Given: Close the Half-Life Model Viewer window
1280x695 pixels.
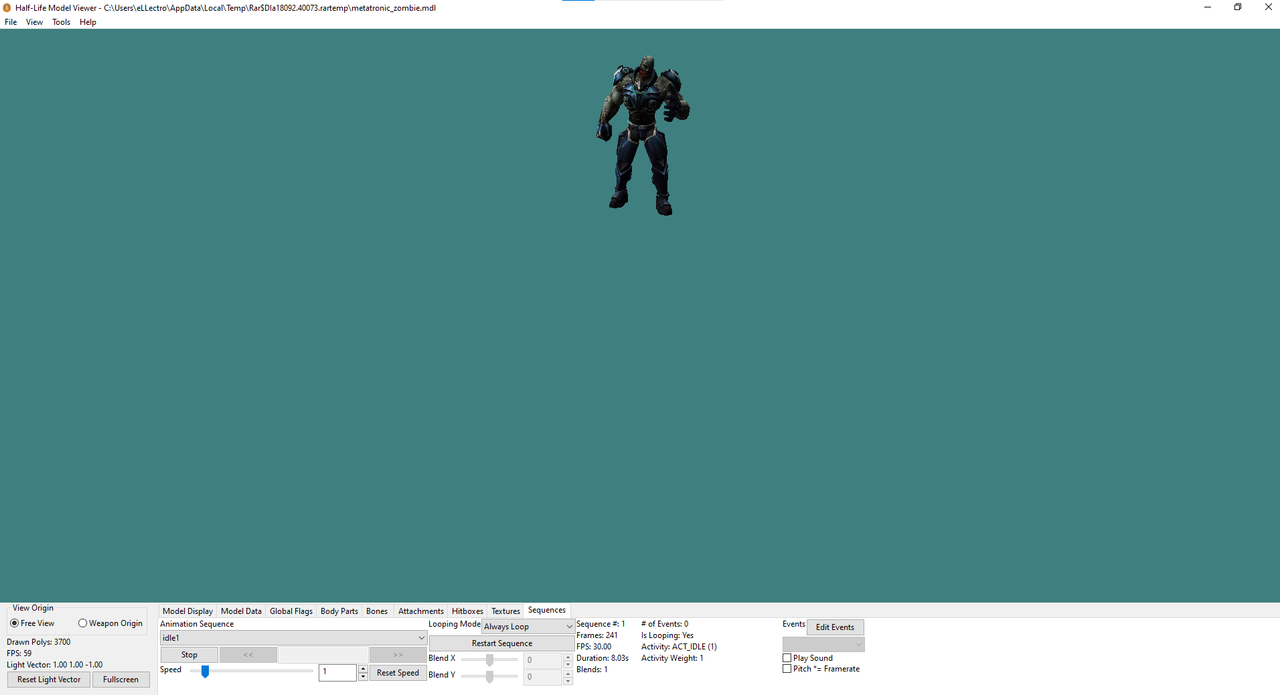Looking at the screenshot, I should pyautogui.click(x=1266, y=7).
